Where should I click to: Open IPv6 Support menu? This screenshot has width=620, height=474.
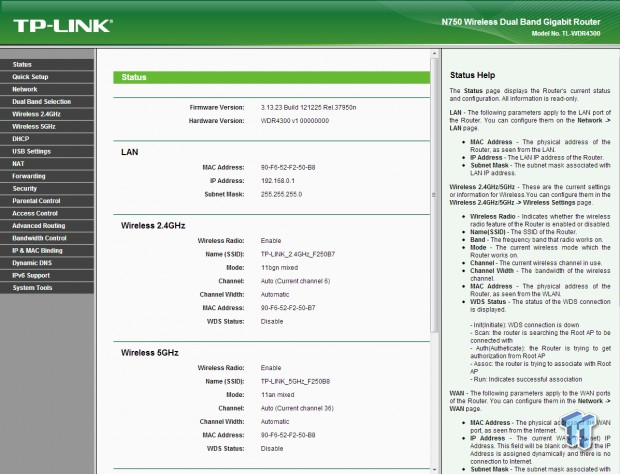click(x=47, y=276)
